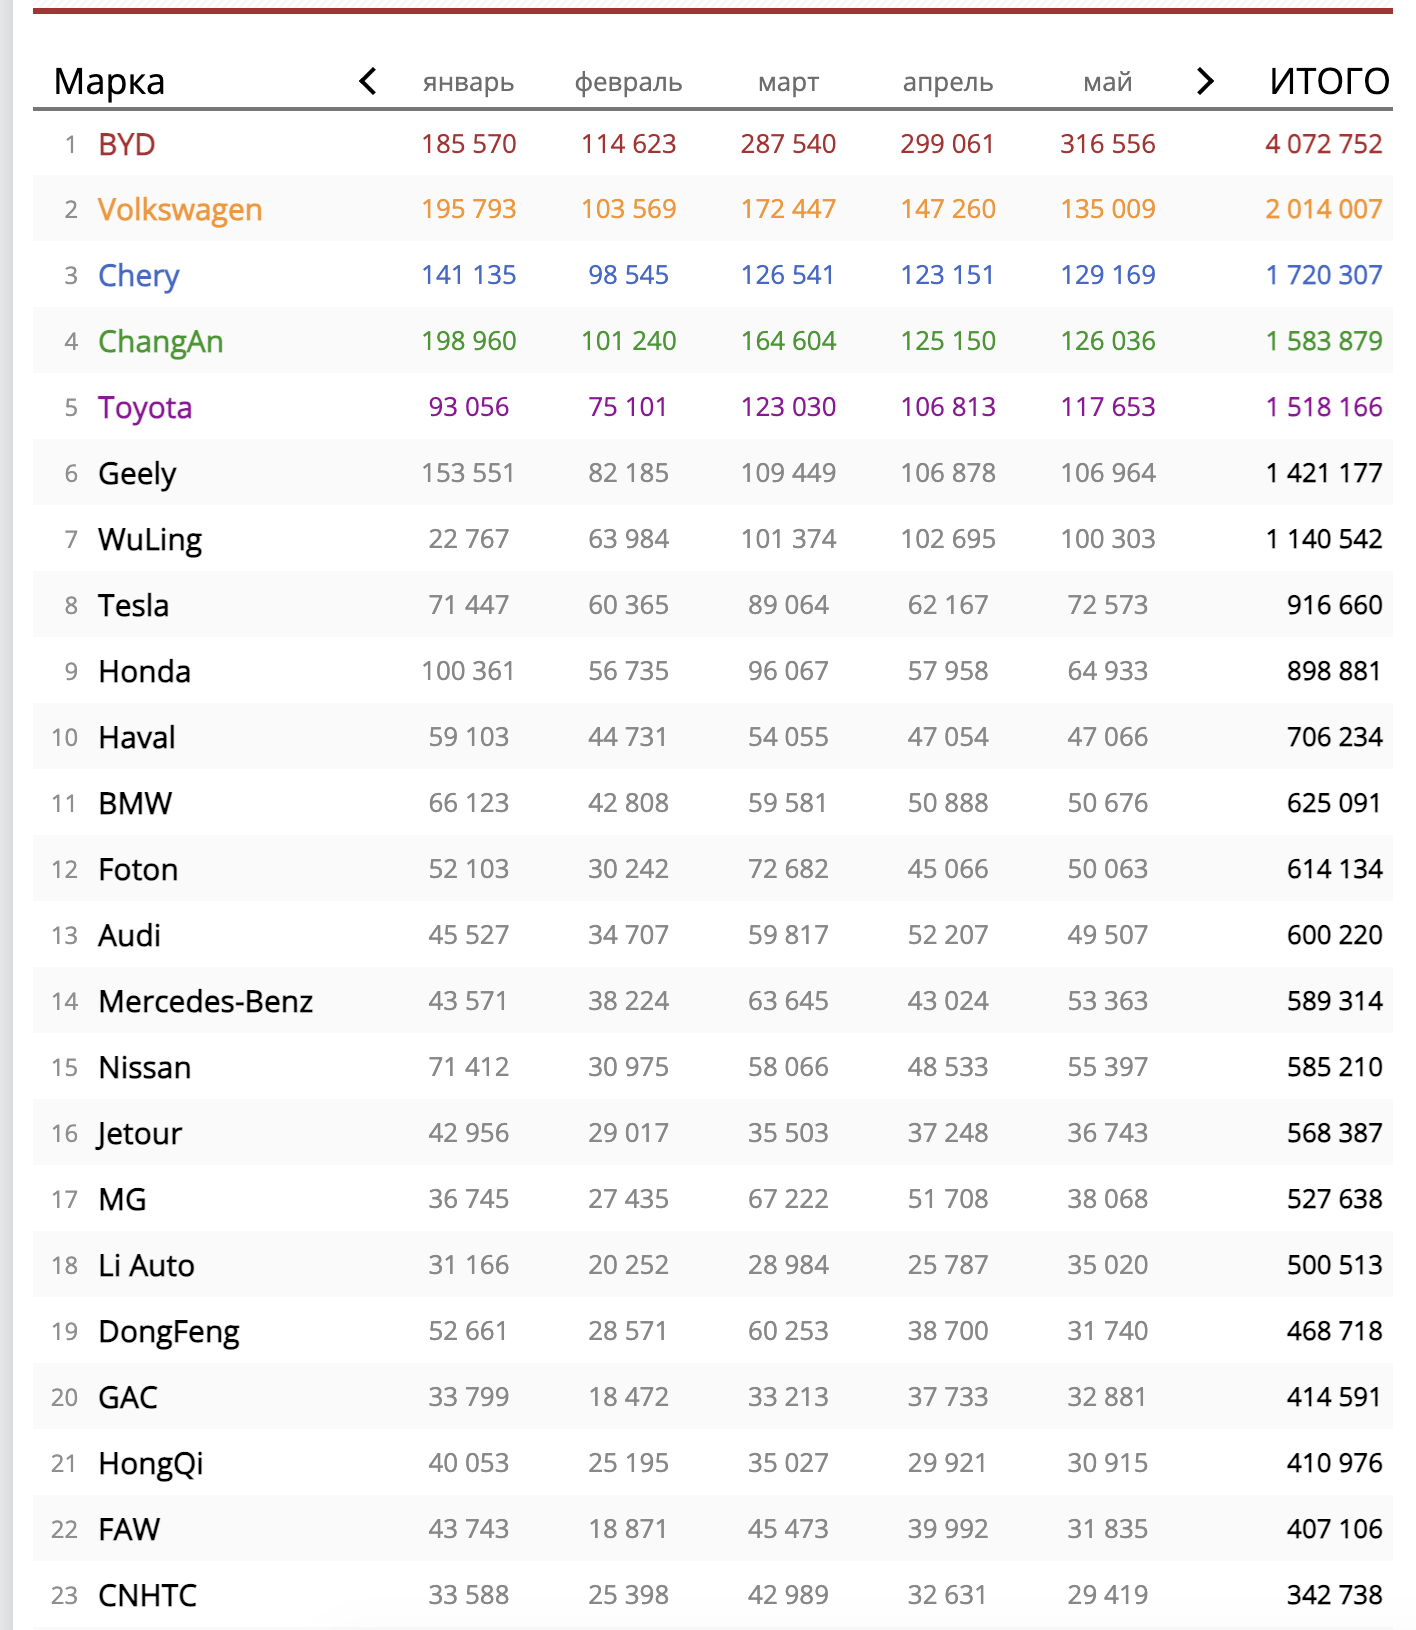The height and width of the screenshot is (1630, 1416).
Task: Open the Volkswagen brand link
Action: pyautogui.click(x=180, y=209)
